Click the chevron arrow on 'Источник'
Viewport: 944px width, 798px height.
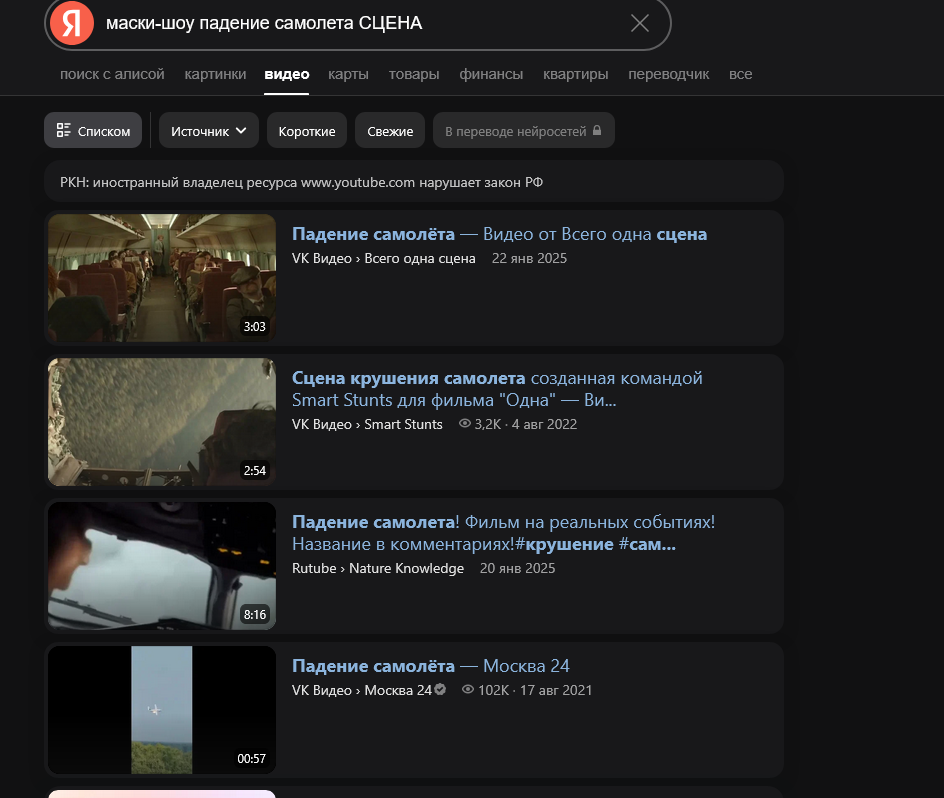241,130
